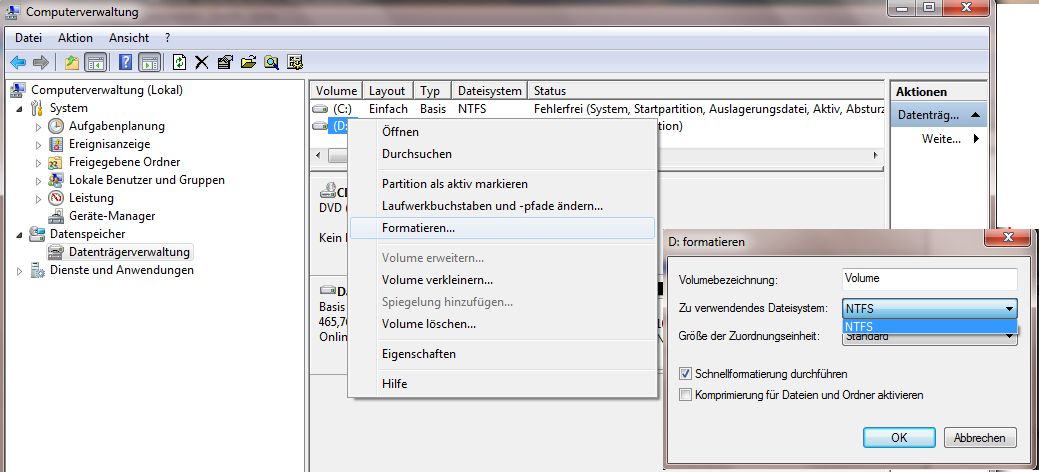1039x472 pixels.
Task: Choose Formatieren... in context menu
Action: [502, 228]
